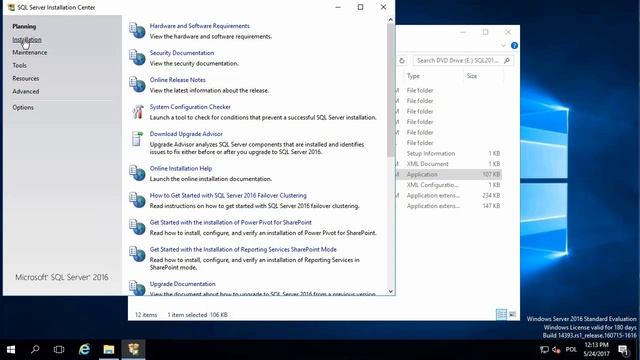640x360 pixels.
Task: Open Power Pivot for SharePoint installation link
Action: (231, 222)
